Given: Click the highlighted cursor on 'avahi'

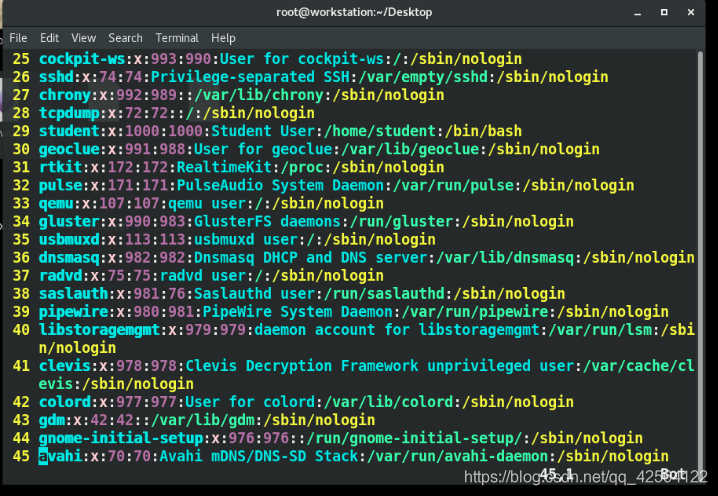Looking at the screenshot, I should coord(43,456).
